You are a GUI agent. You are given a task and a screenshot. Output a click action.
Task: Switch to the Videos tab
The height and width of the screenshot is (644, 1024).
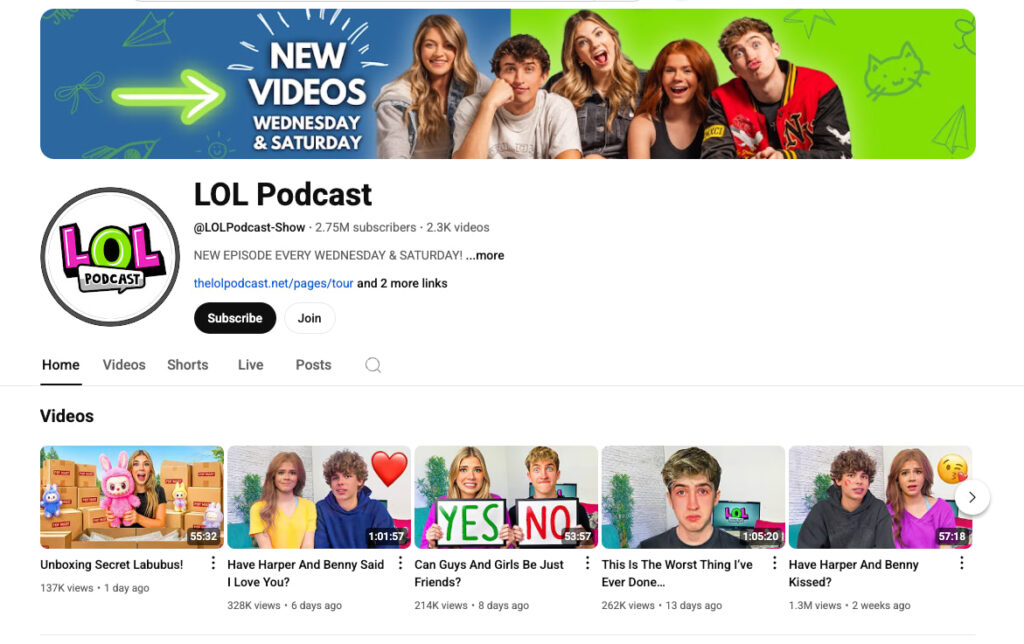tap(124, 365)
